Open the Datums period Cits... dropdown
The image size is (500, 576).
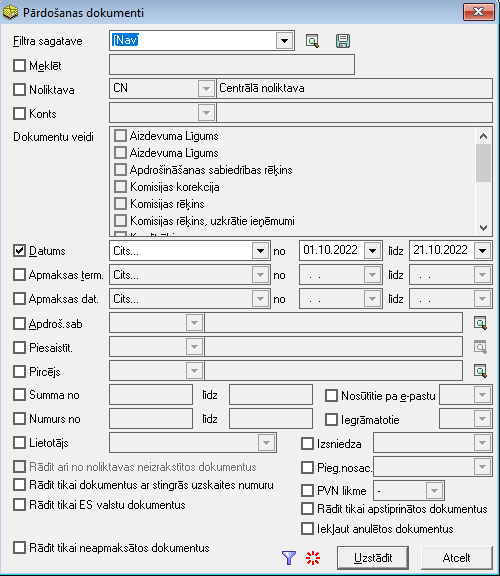(x=260, y=251)
